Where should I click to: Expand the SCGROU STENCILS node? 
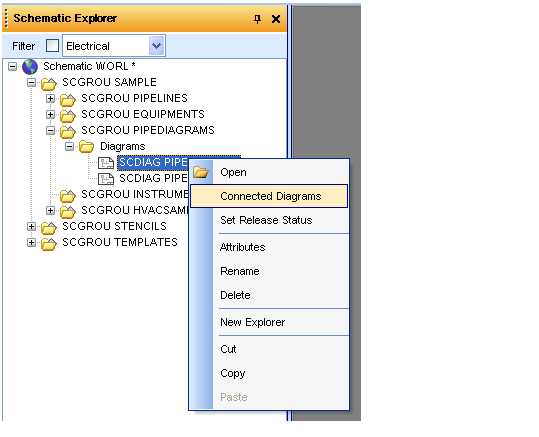pyautogui.click(x=31, y=227)
